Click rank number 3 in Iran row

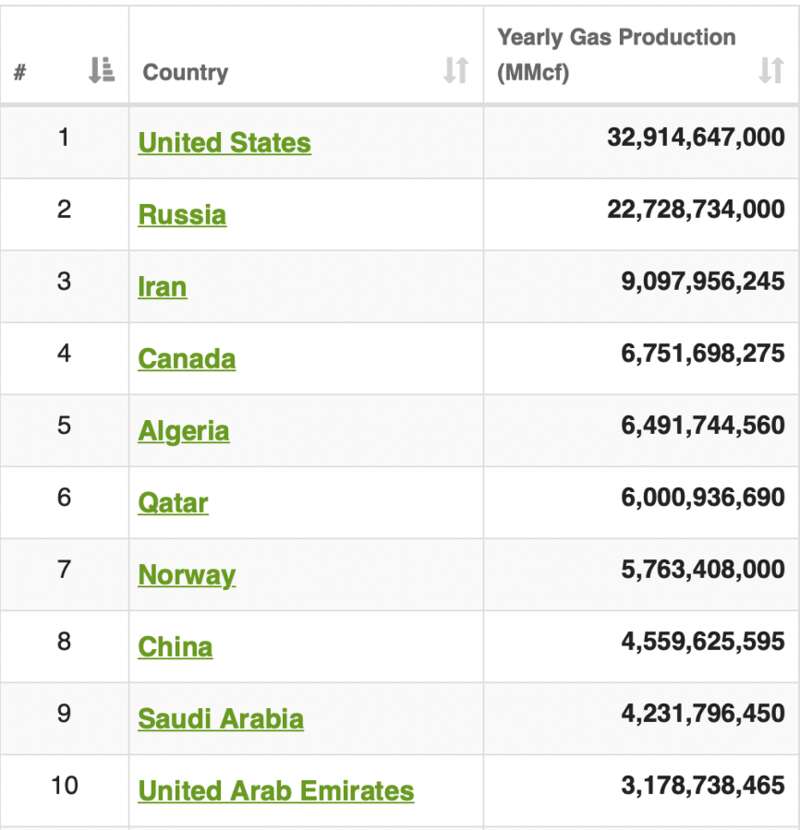[x=64, y=281]
